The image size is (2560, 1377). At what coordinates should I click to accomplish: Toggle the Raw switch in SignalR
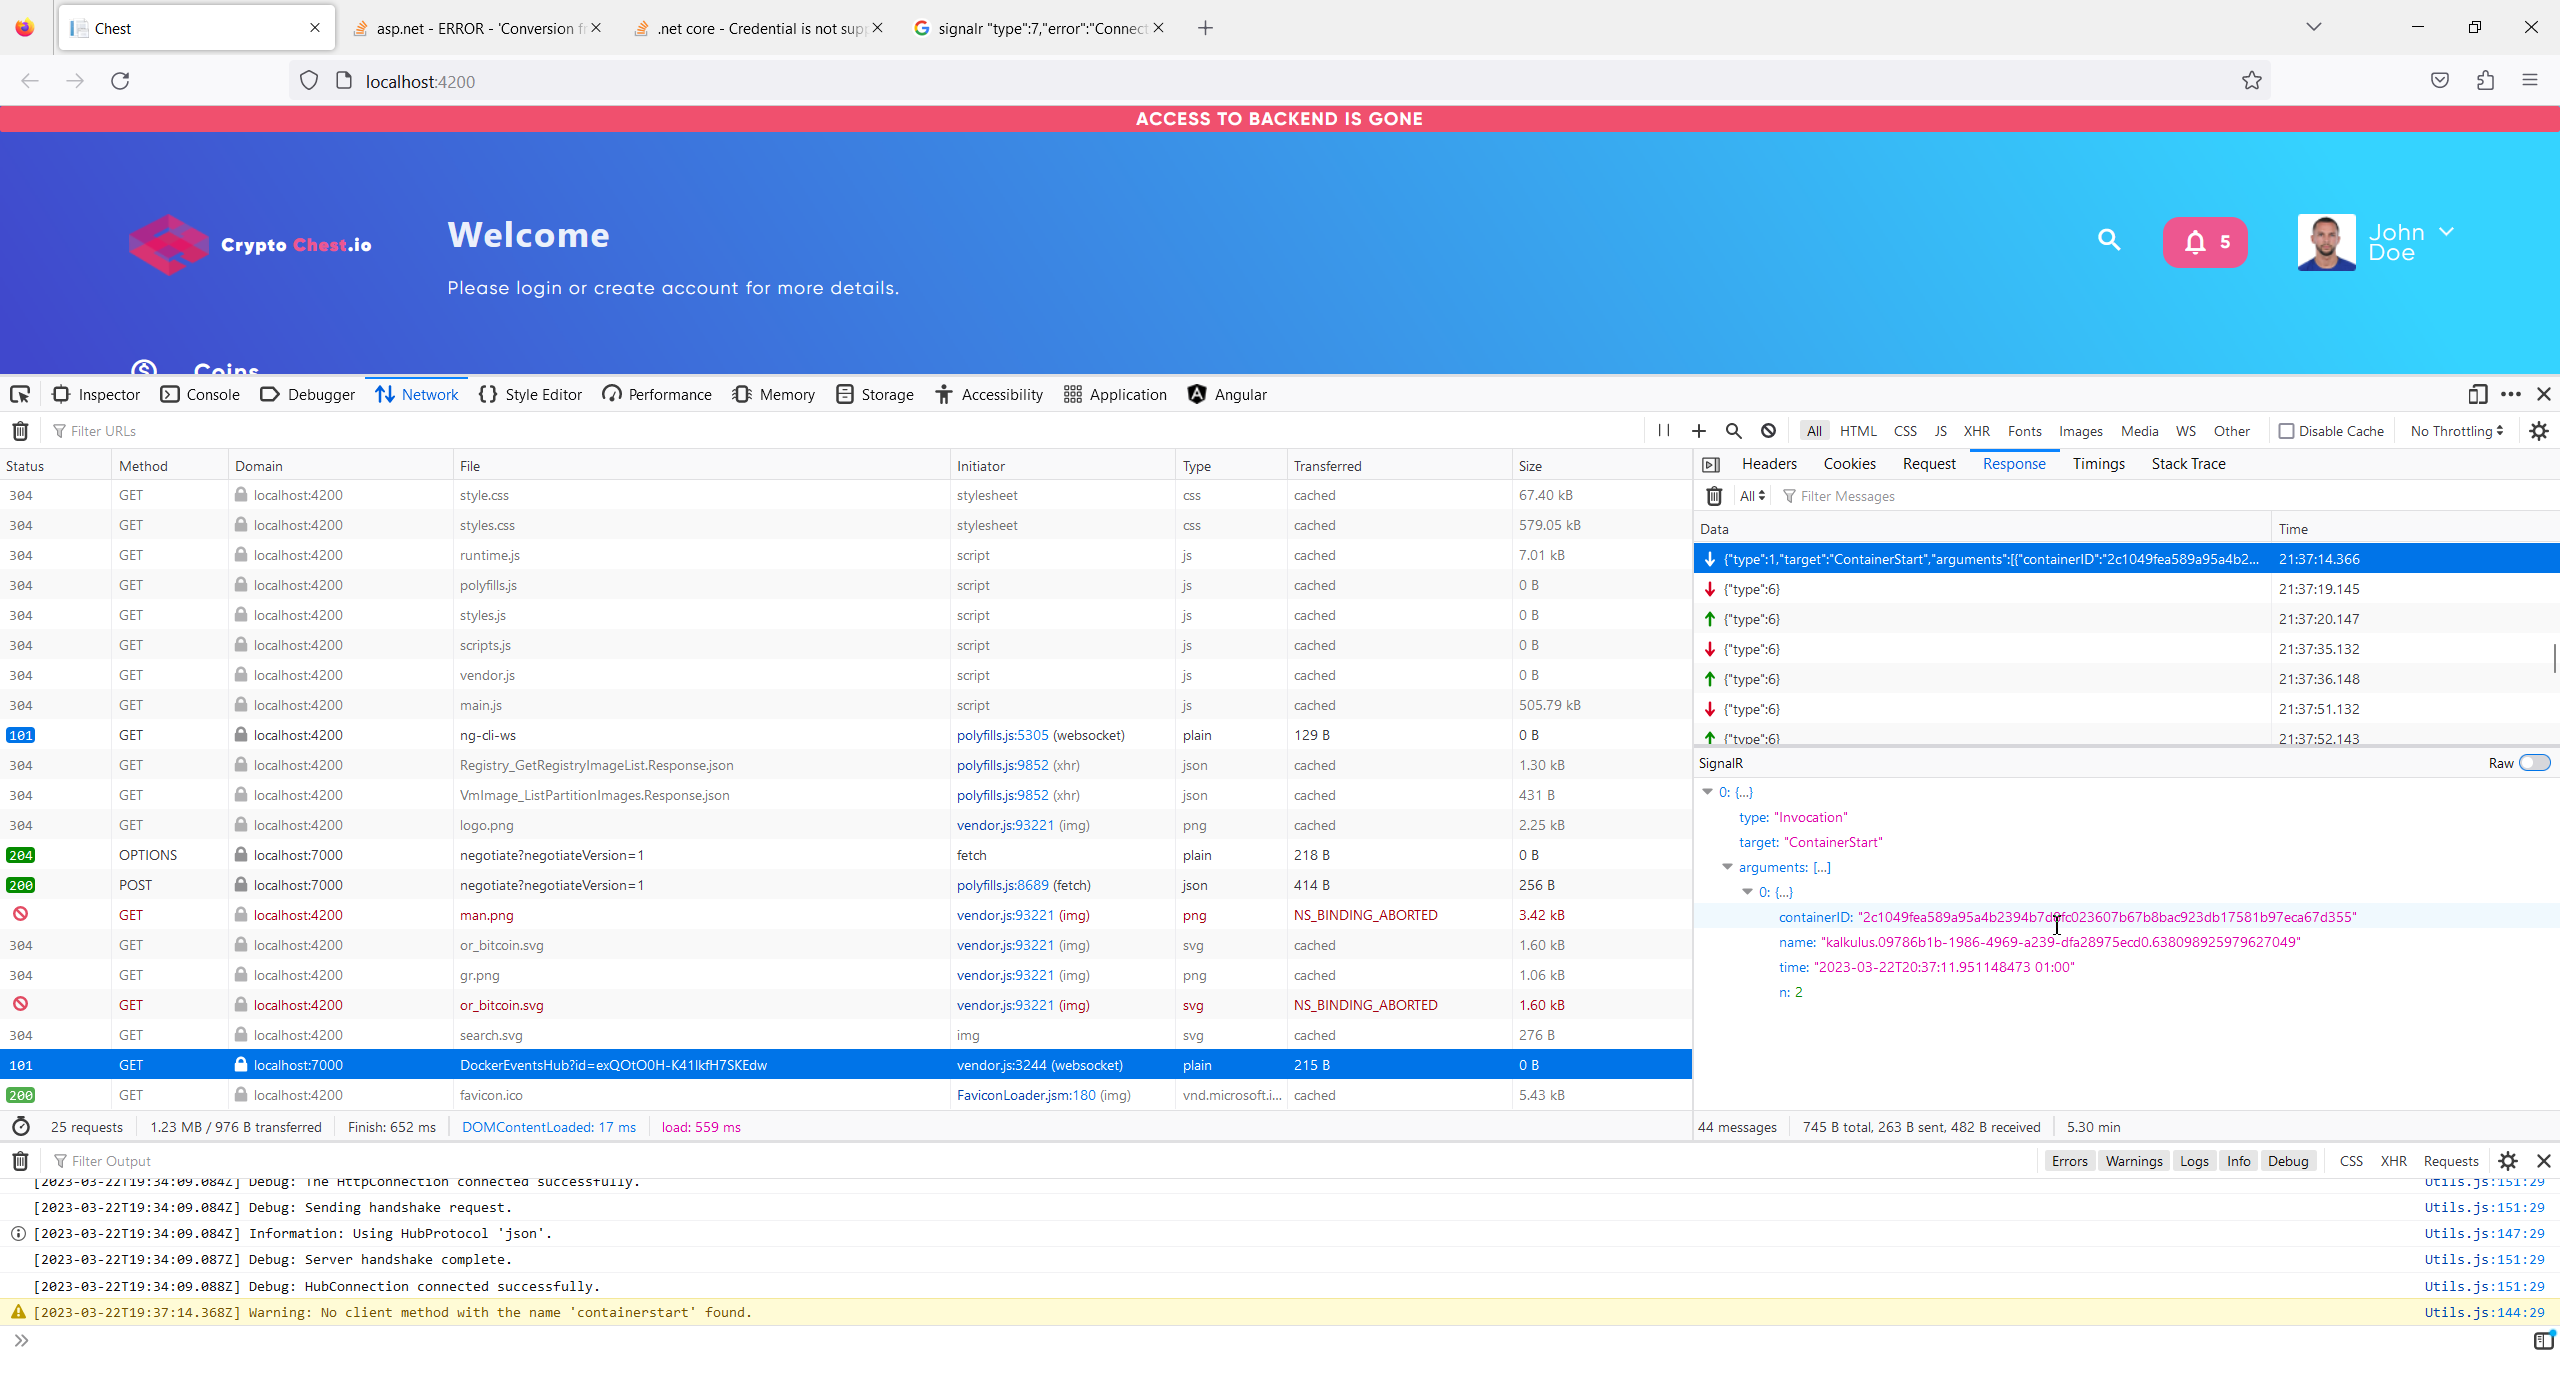click(x=2534, y=763)
